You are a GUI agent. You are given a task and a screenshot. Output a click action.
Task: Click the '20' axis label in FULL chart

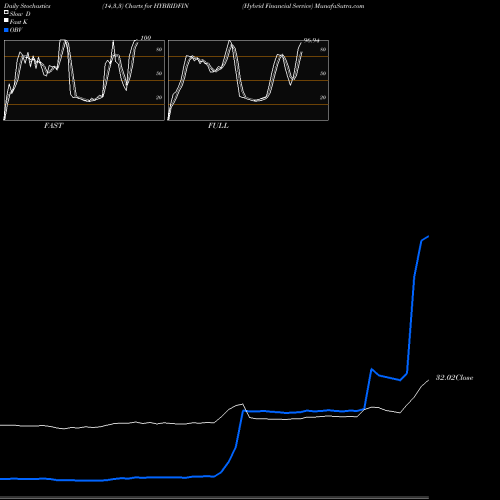323,97
